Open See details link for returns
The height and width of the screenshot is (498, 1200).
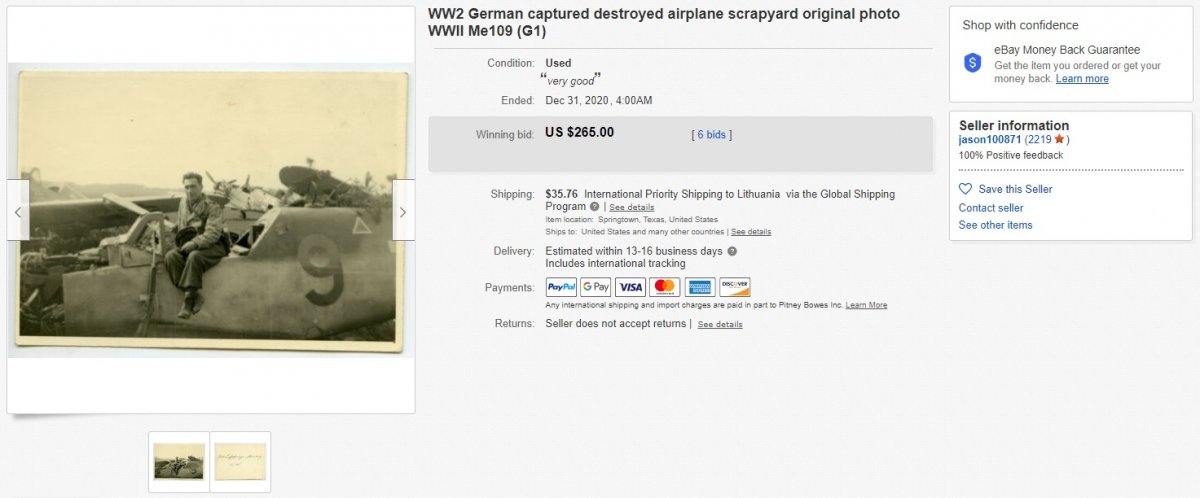720,325
